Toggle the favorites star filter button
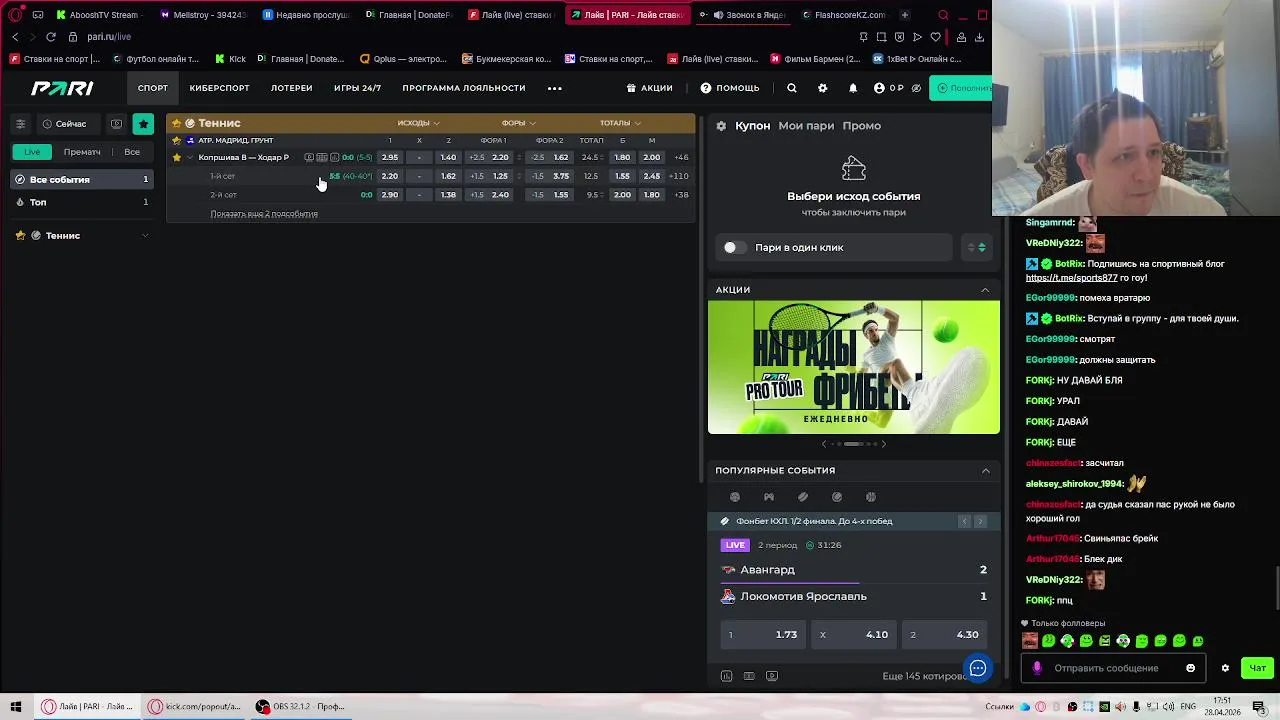This screenshot has height=720, width=1280. (x=143, y=124)
